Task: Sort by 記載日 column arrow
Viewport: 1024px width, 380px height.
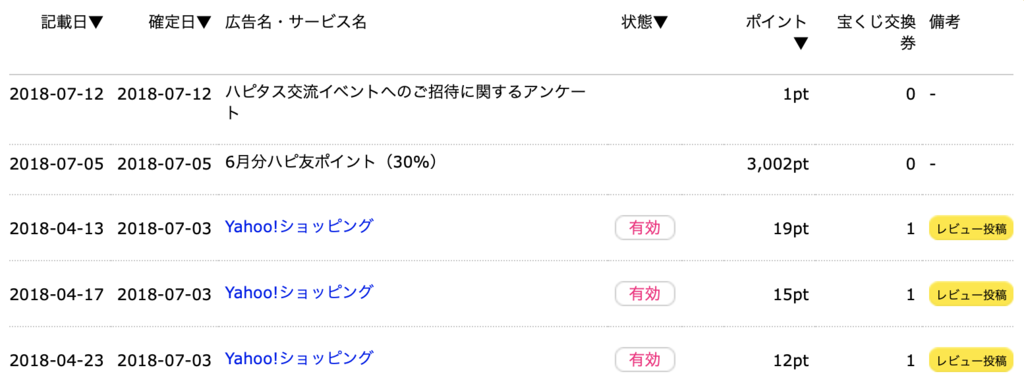Action: (96, 23)
